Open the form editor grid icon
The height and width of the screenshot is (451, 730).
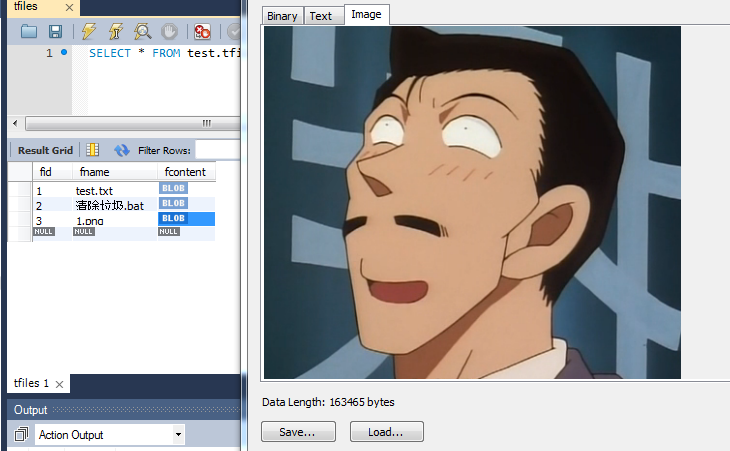tap(93, 150)
